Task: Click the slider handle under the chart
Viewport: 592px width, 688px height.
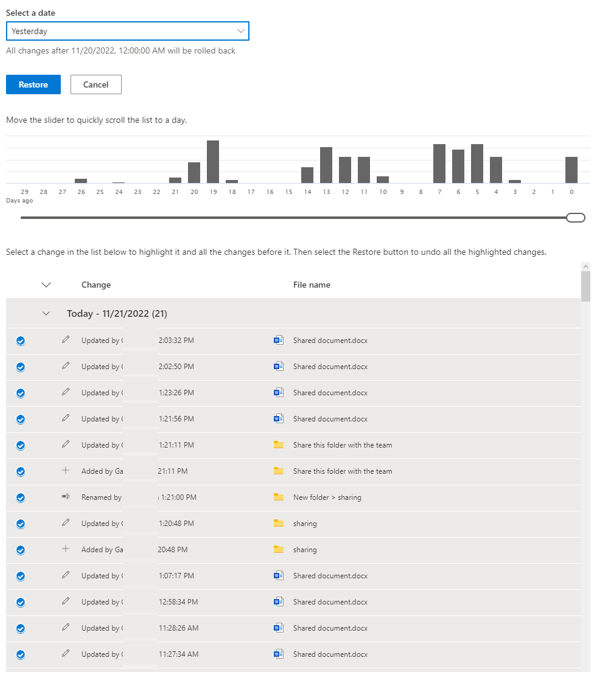Action: 575,218
